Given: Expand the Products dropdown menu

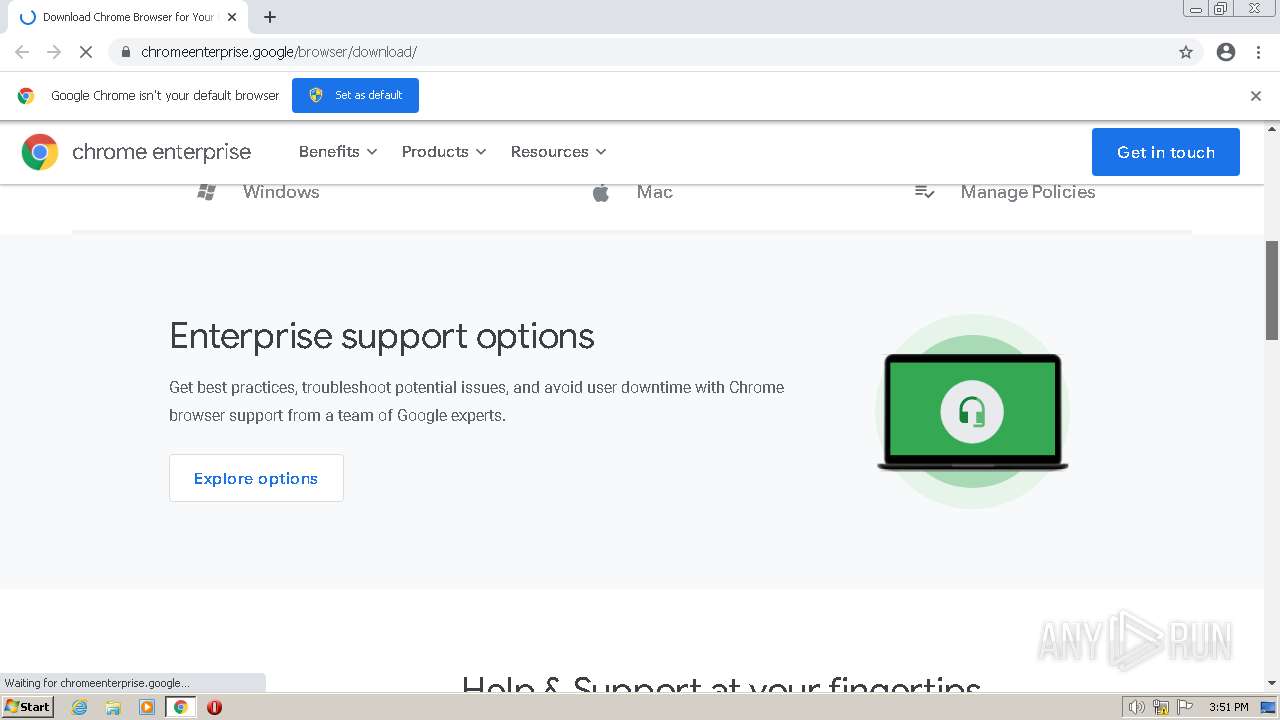Looking at the screenshot, I should click(x=444, y=152).
